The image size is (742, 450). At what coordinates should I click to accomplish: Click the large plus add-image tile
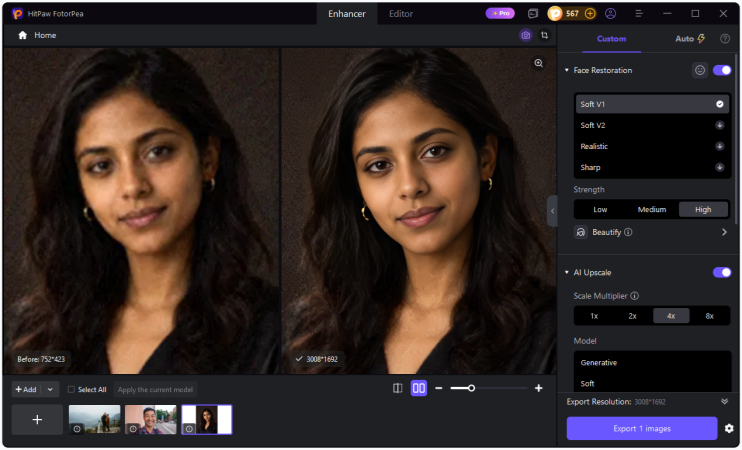(x=37, y=420)
